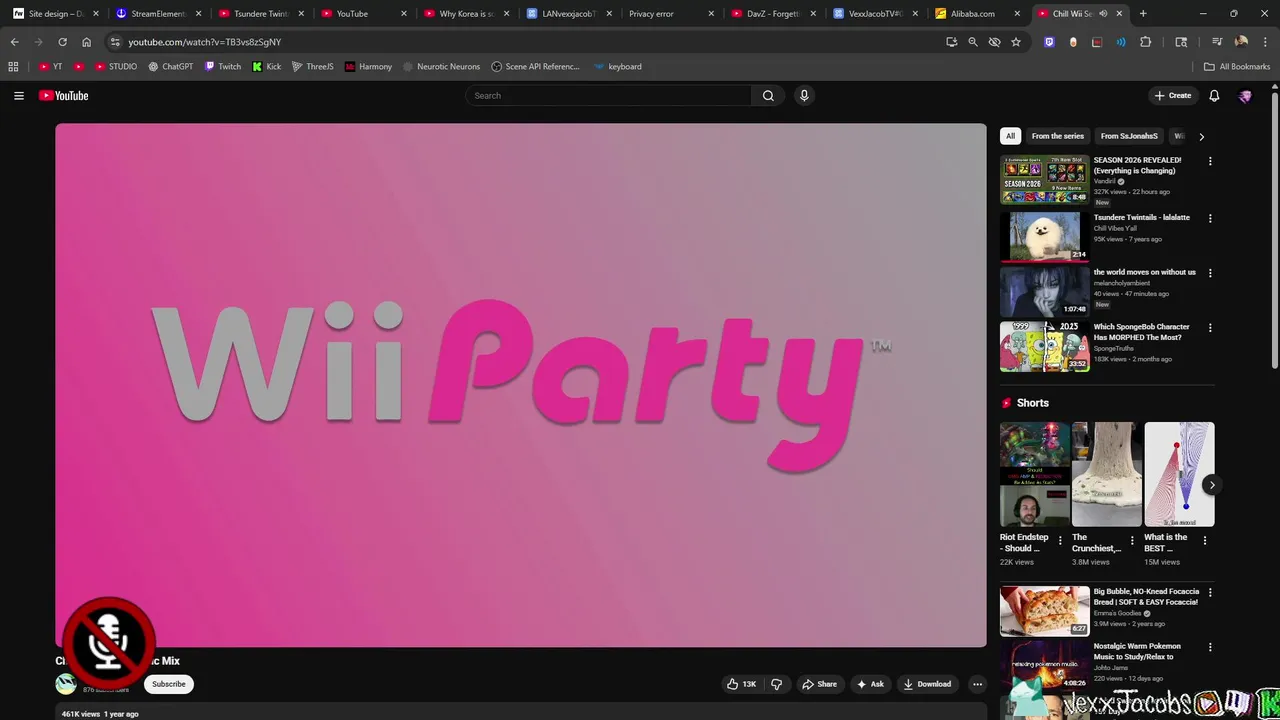The height and width of the screenshot is (720, 1280).
Task: Open options for SEASON 2026 REVEALED video
Action: click(1210, 161)
